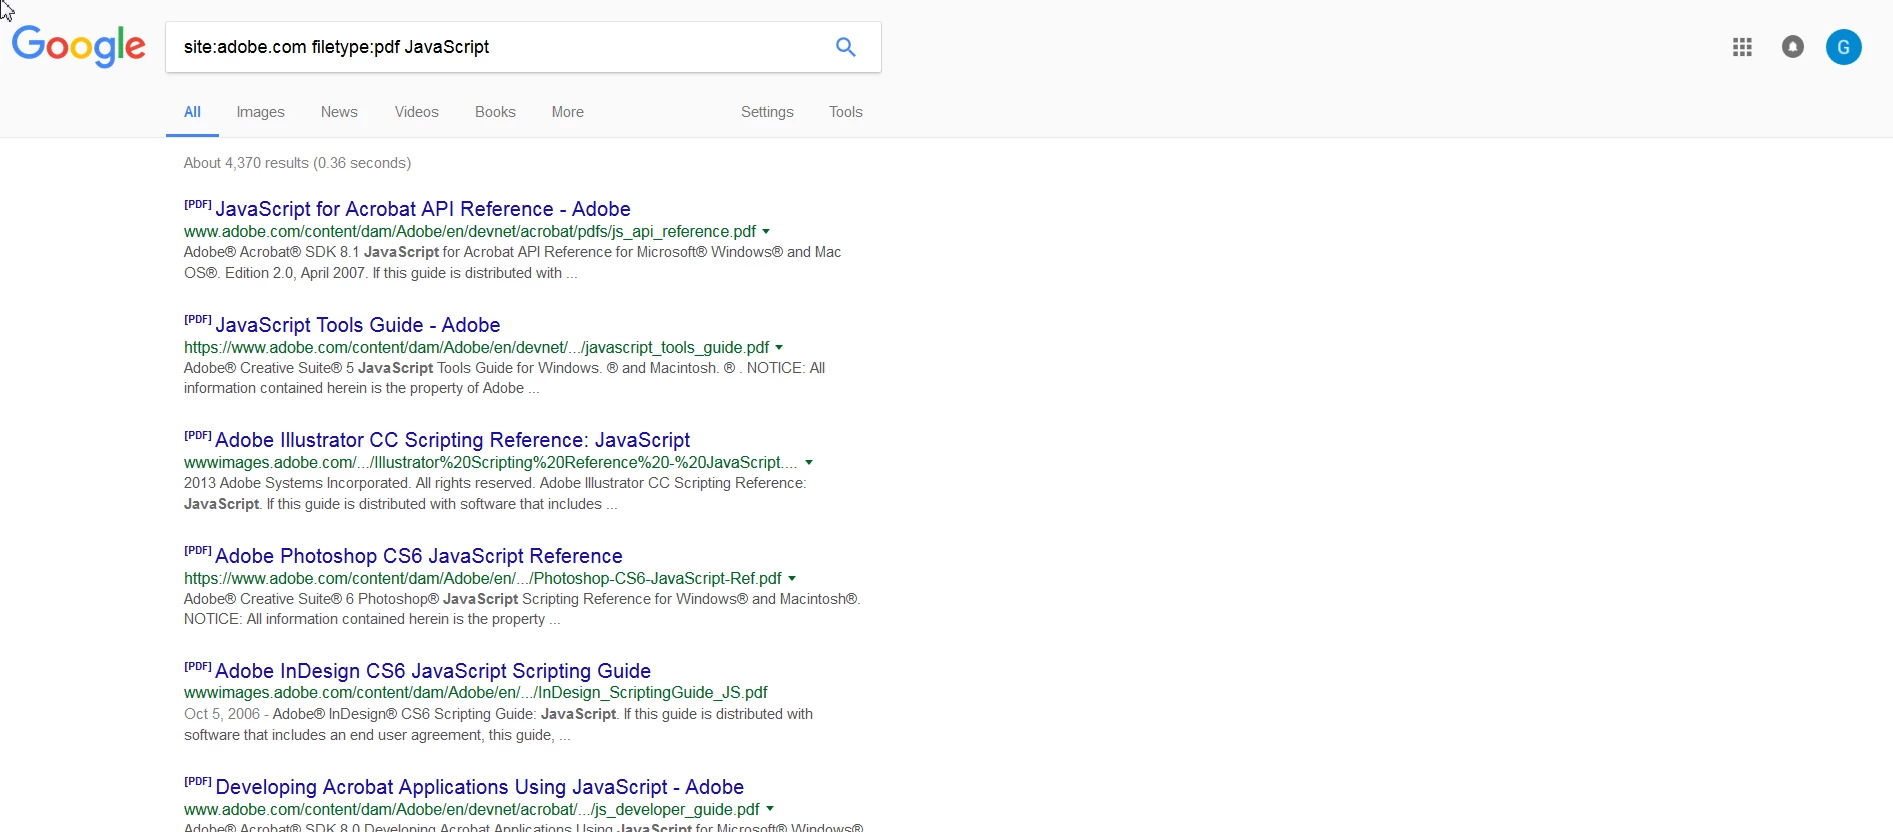Open Adobe Illustrator CC Scripting Reference result

(x=453, y=440)
